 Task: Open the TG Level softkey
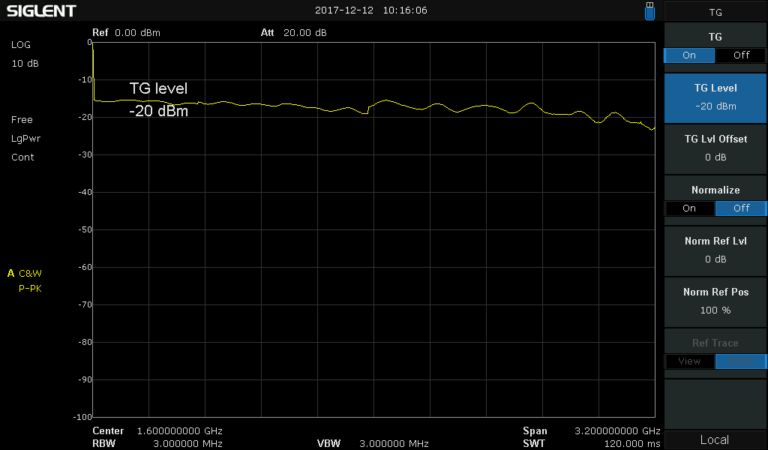tap(715, 96)
